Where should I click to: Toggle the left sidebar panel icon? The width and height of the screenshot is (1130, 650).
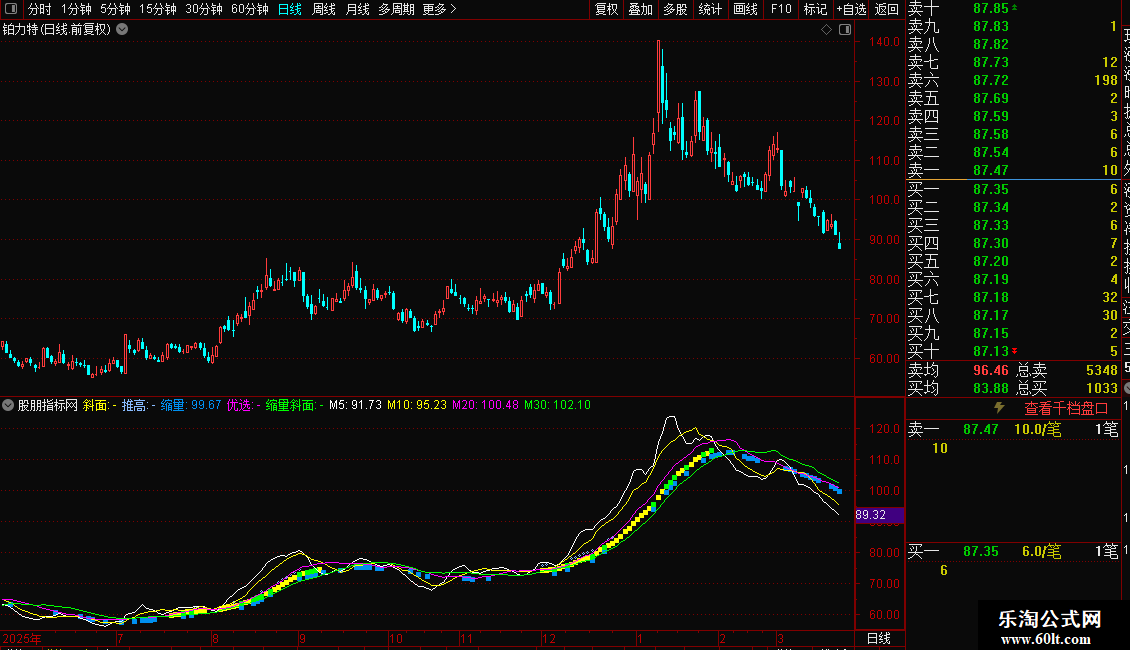(11, 9)
